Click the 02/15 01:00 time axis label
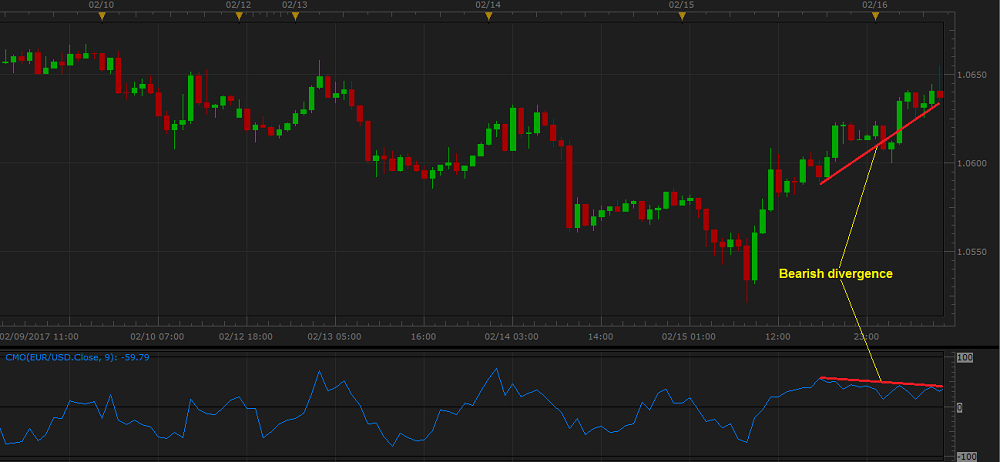1000x462 pixels. tap(690, 337)
